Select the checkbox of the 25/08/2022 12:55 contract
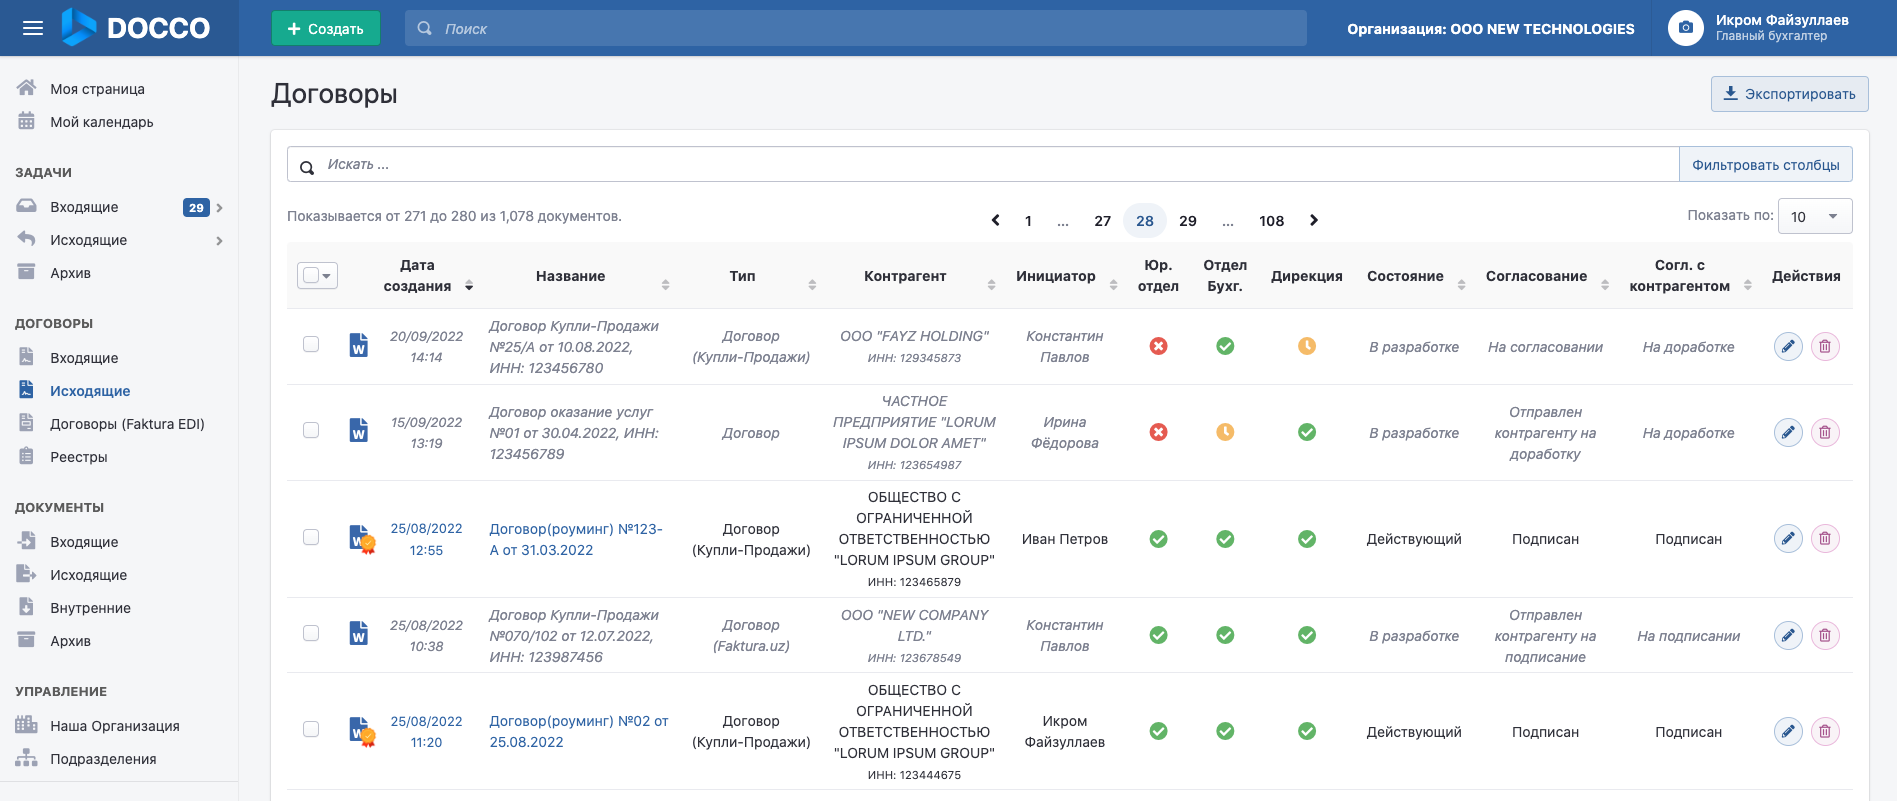The height and width of the screenshot is (801, 1897). point(311,537)
